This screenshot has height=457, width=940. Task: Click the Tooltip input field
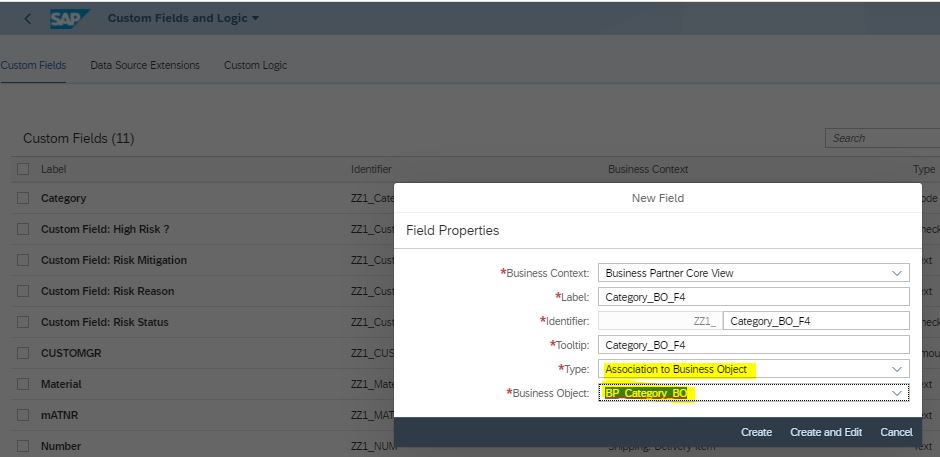tap(754, 345)
